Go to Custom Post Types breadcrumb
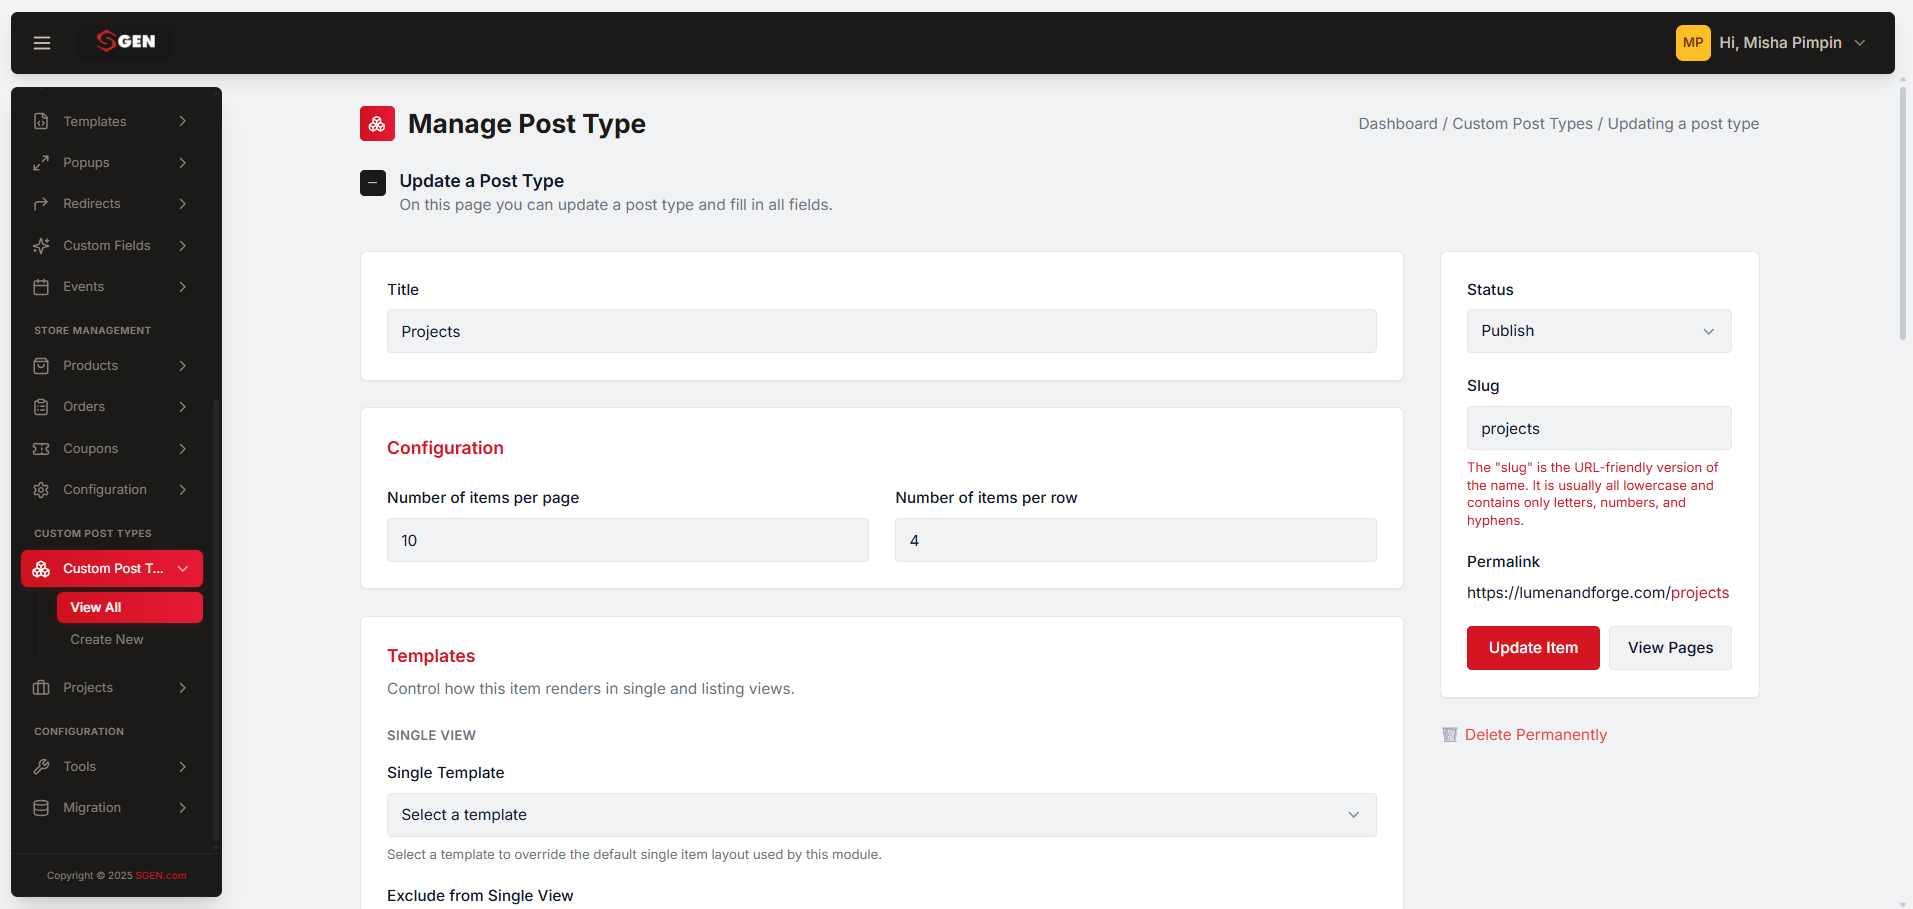The height and width of the screenshot is (909, 1913). (x=1522, y=124)
